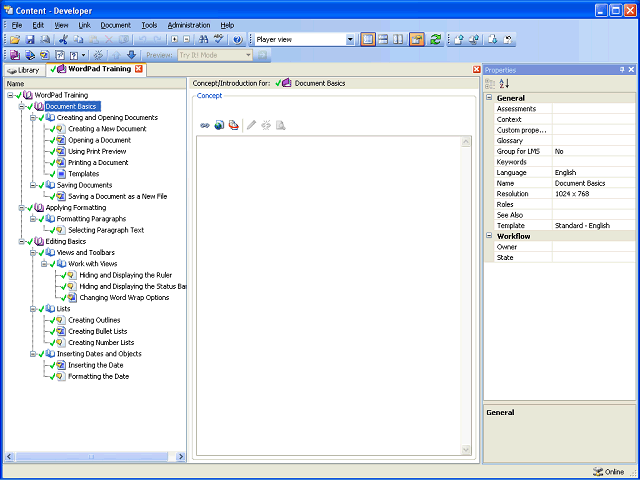640x480 pixels.
Task: Open Help via the blue question-mark icon
Action: 238,40
